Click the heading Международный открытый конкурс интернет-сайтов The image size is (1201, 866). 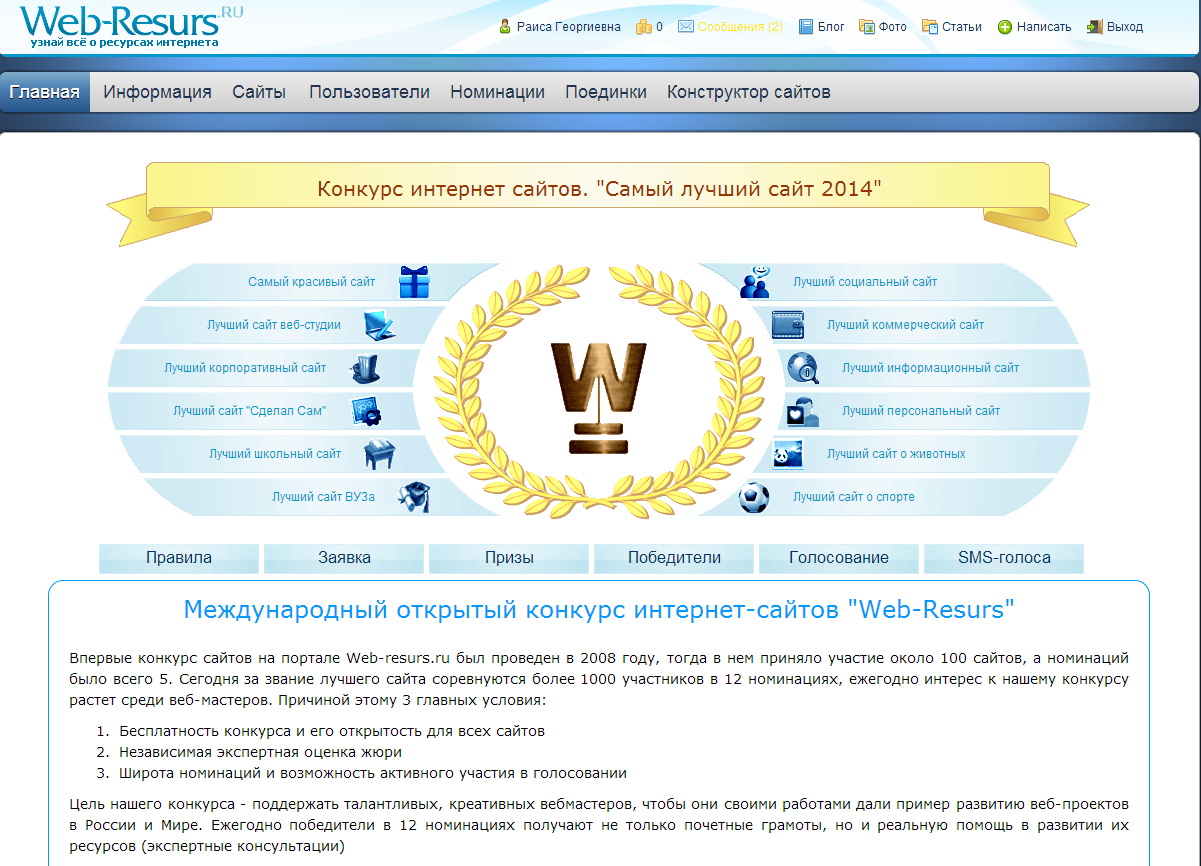point(599,609)
